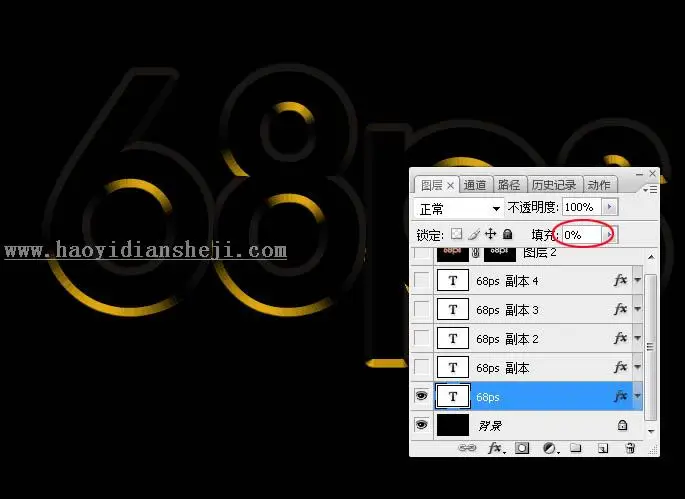Screen dimensions: 685x499
Task: Click the T thumbnail of 68ps 副本 2
Action: [x=453, y=338]
